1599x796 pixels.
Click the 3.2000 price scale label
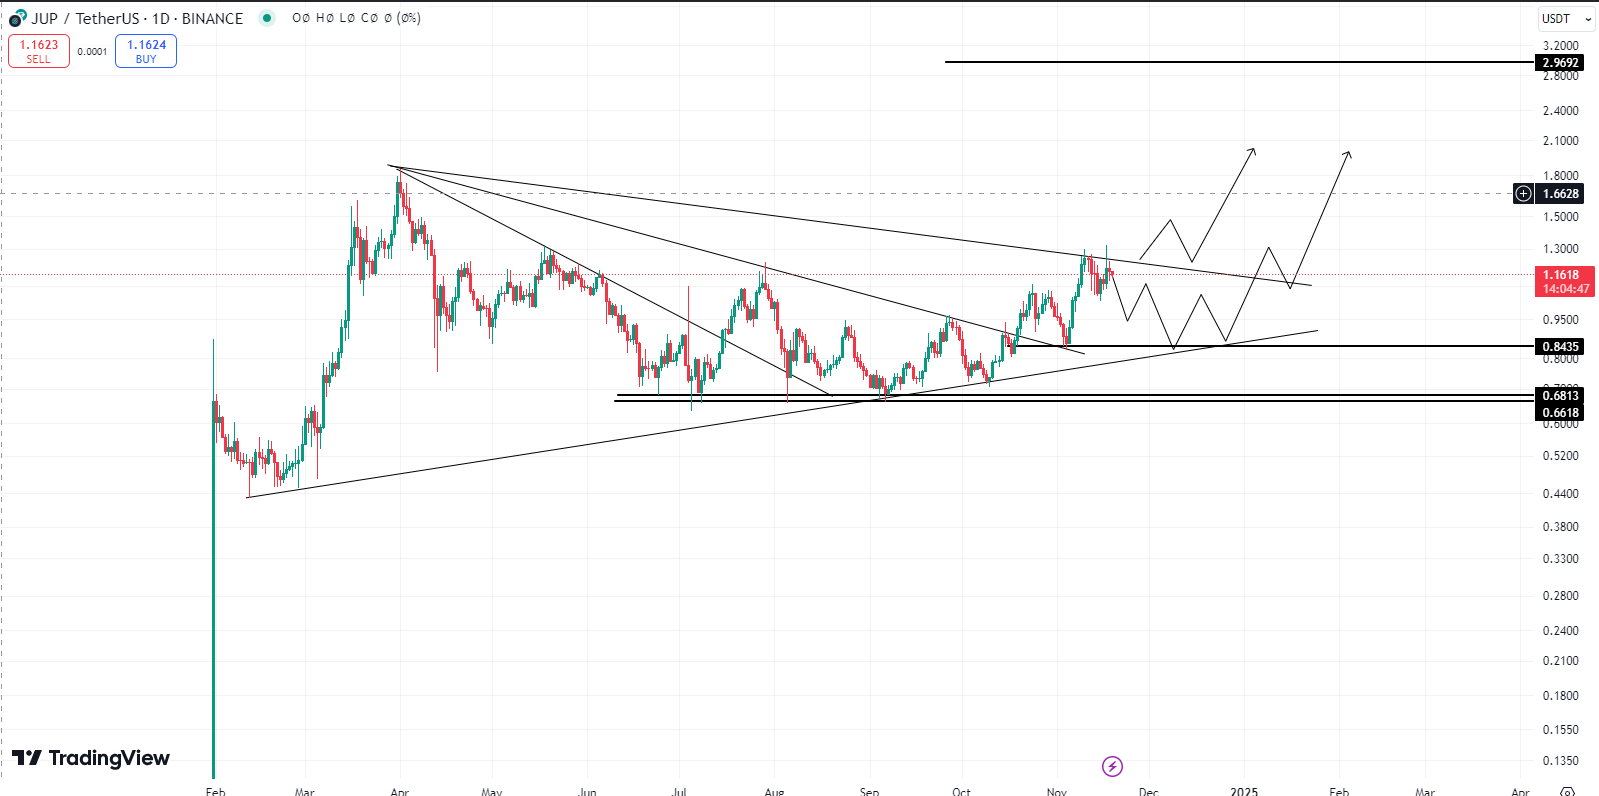[x=1560, y=46]
